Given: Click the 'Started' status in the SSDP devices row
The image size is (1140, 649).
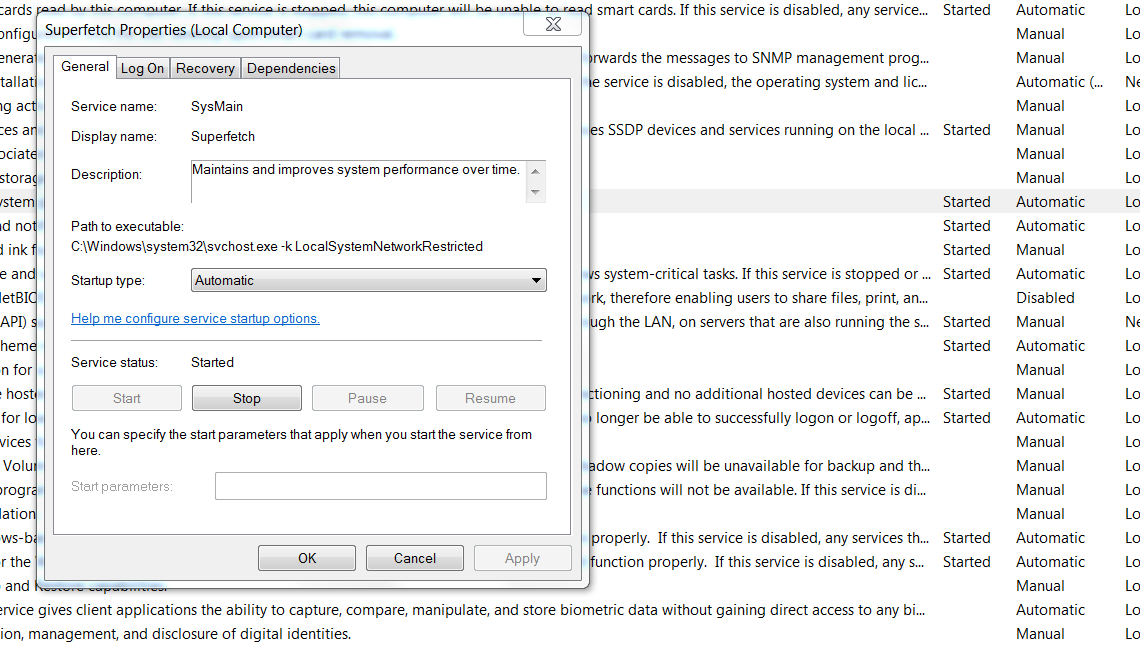Looking at the screenshot, I should 966,130.
